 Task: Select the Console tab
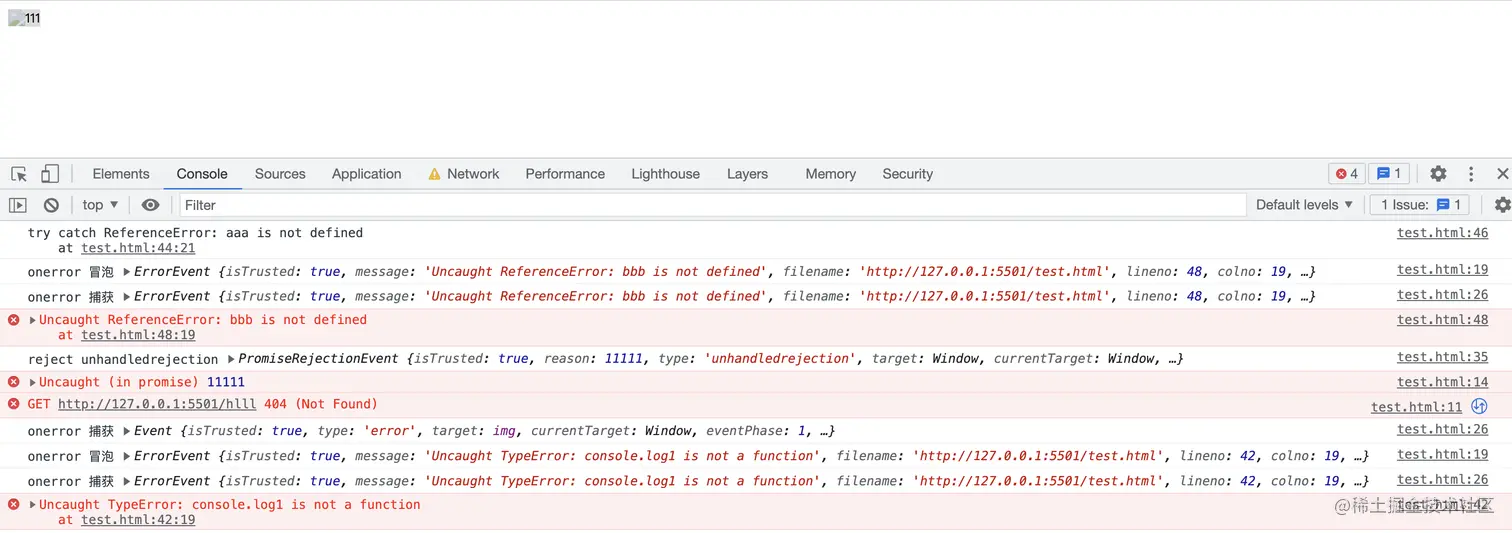(202, 174)
